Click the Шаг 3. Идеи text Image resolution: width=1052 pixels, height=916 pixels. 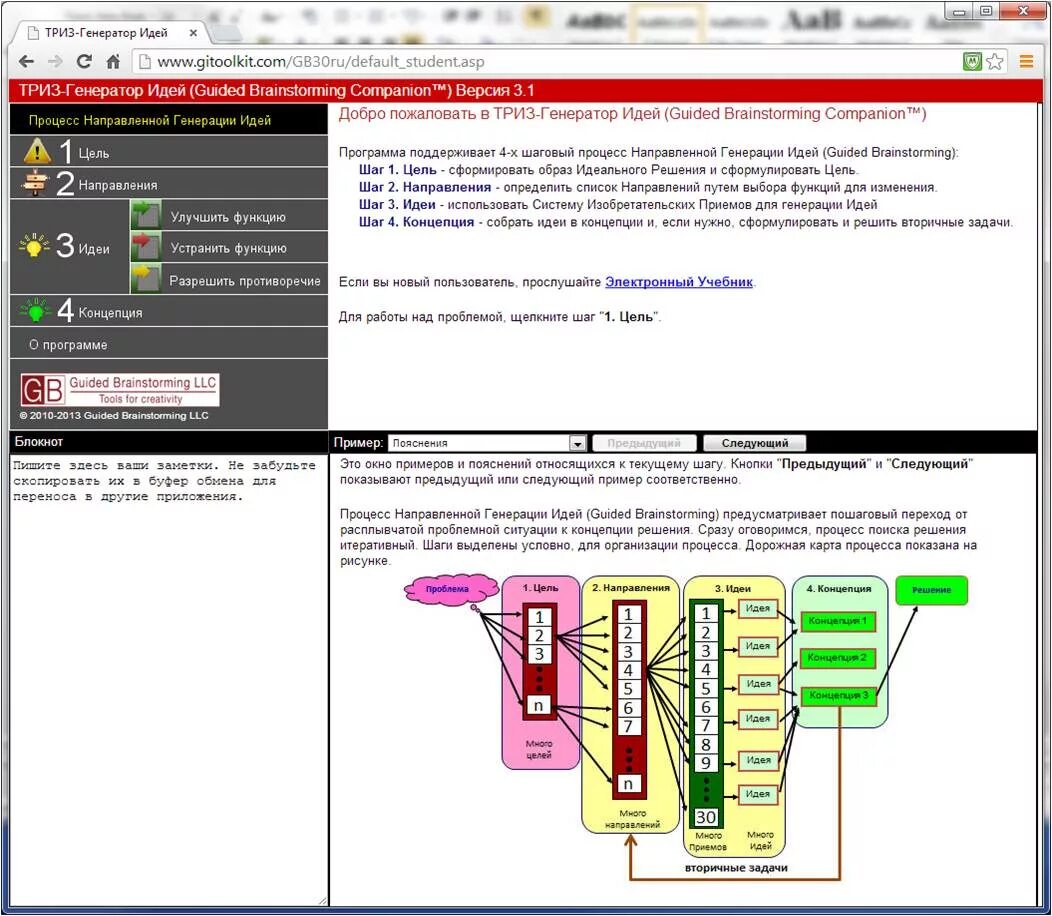[x=397, y=205]
